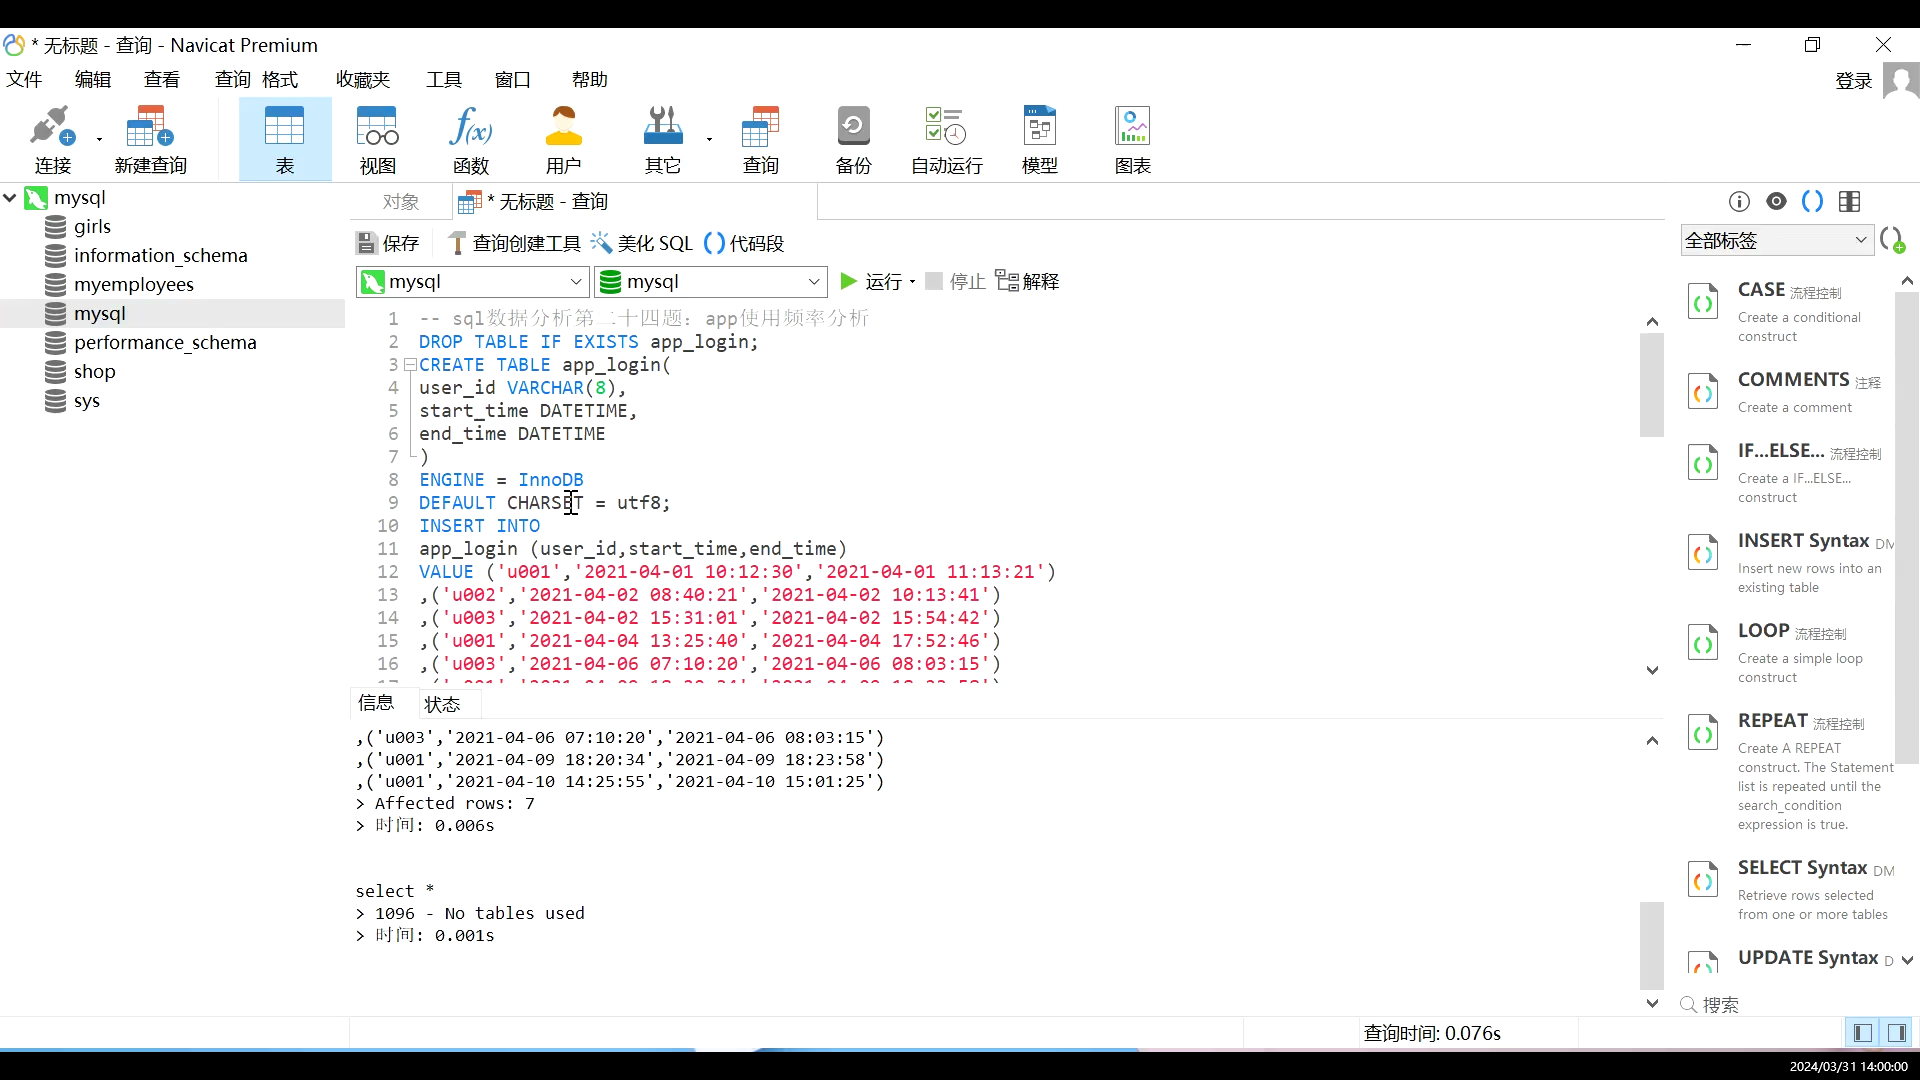Collapse the mysql connection tree
Viewport: 1920px width, 1080px height.
(x=10, y=198)
